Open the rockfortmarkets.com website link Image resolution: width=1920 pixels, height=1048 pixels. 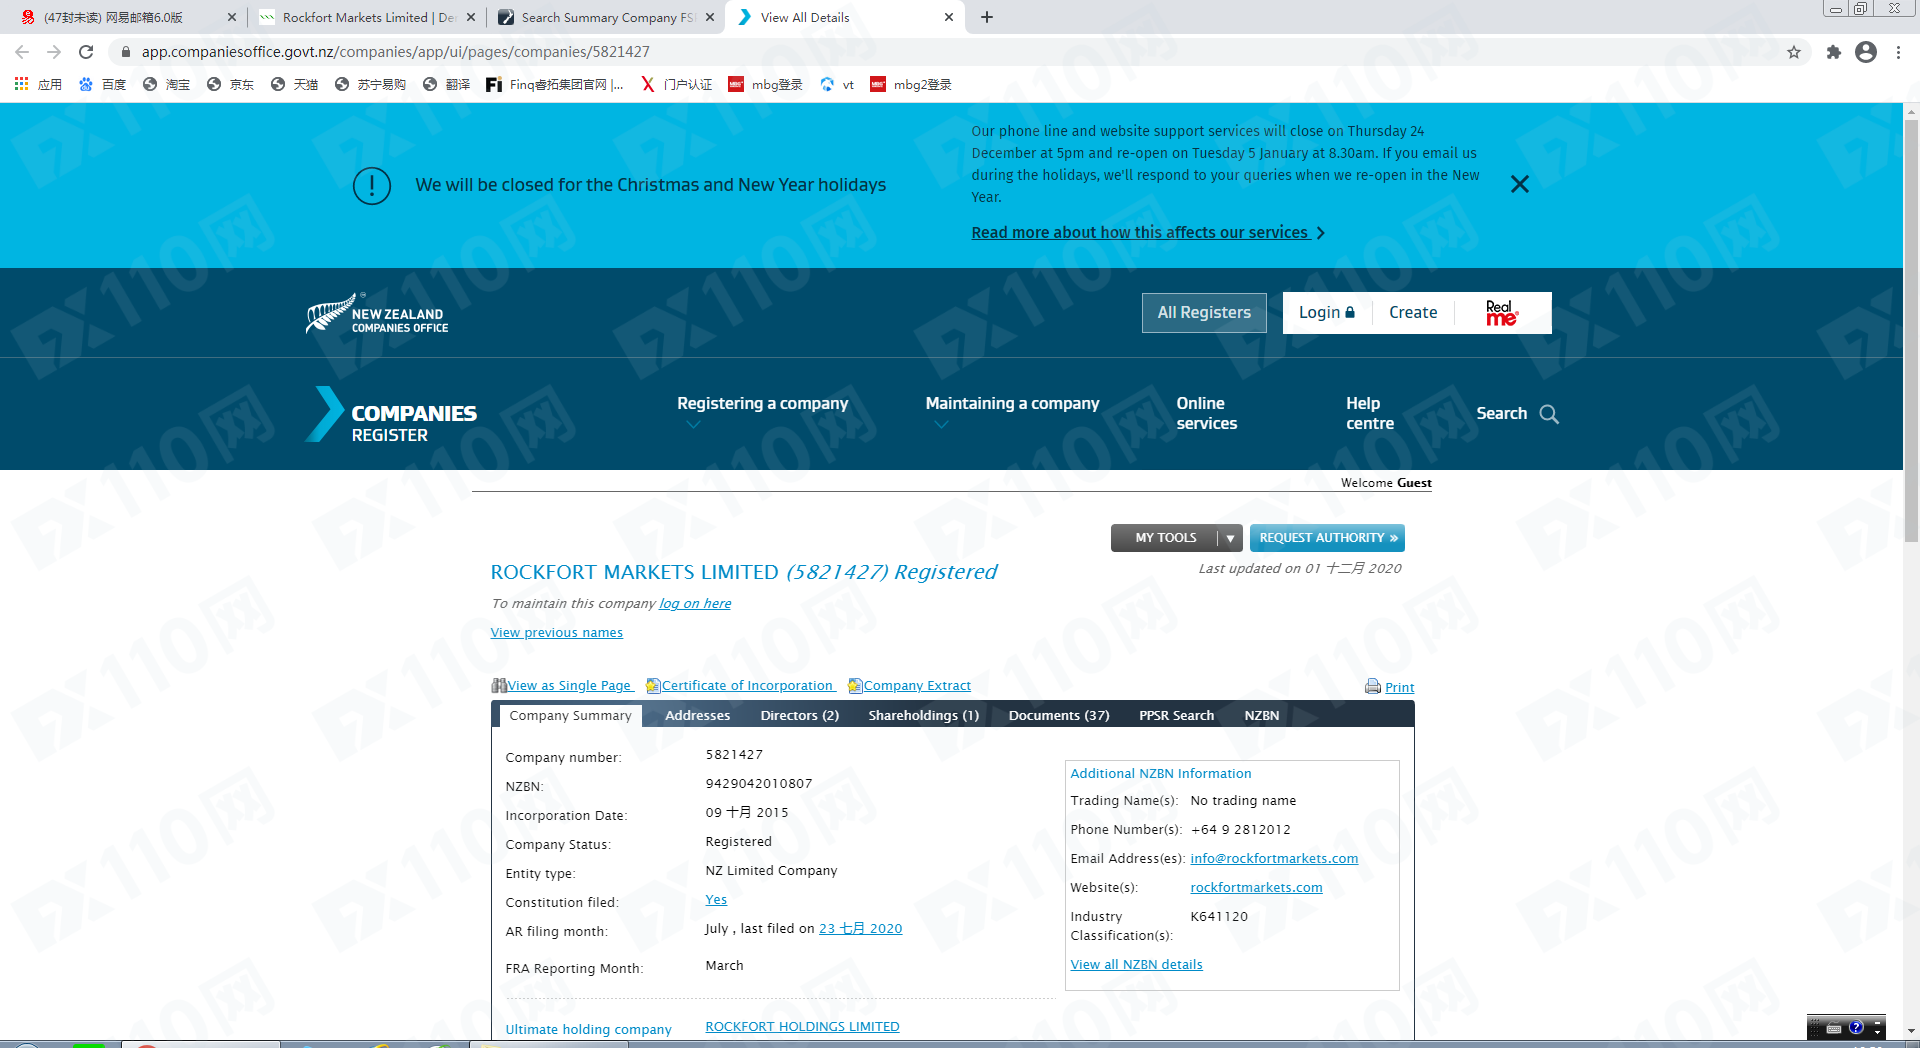1256,888
